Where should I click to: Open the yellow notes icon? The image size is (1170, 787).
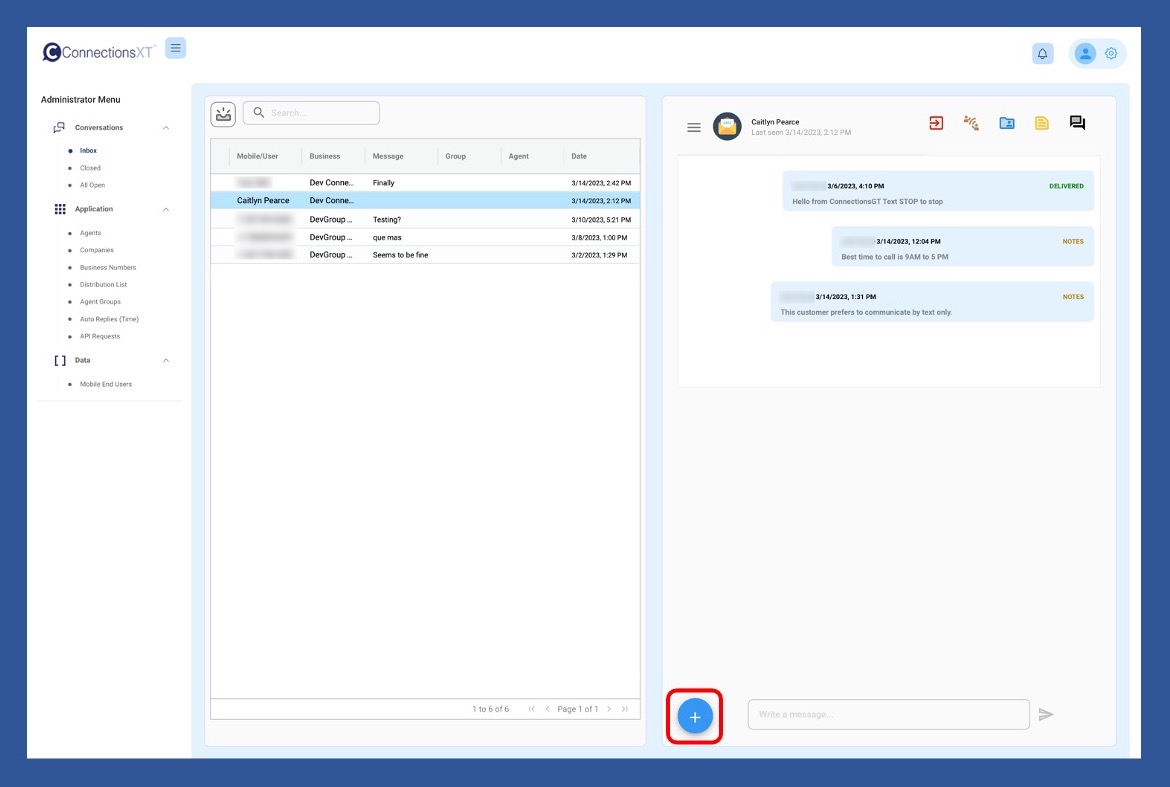[x=1042, y=123]
